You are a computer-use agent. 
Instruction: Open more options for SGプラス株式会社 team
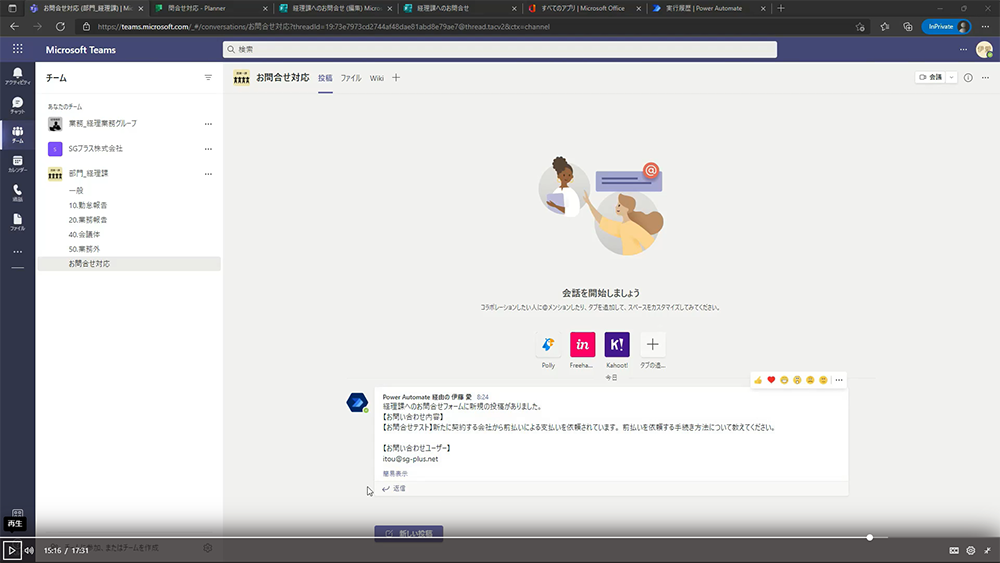(208, 149)
